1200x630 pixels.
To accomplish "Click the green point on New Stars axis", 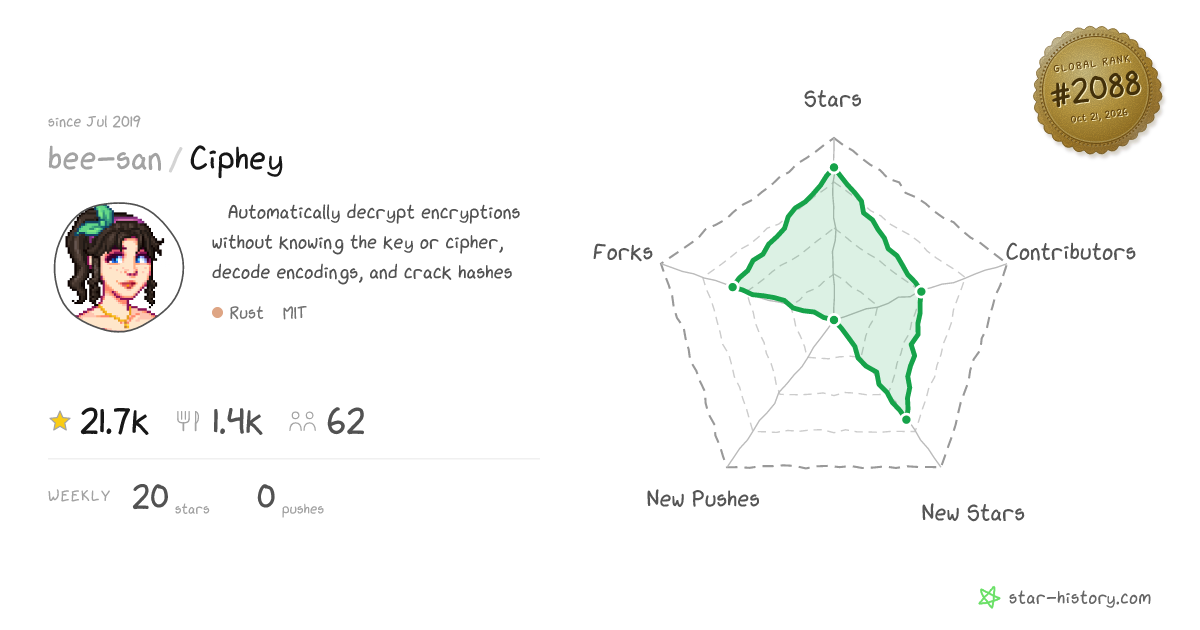I will pos(906,419).
